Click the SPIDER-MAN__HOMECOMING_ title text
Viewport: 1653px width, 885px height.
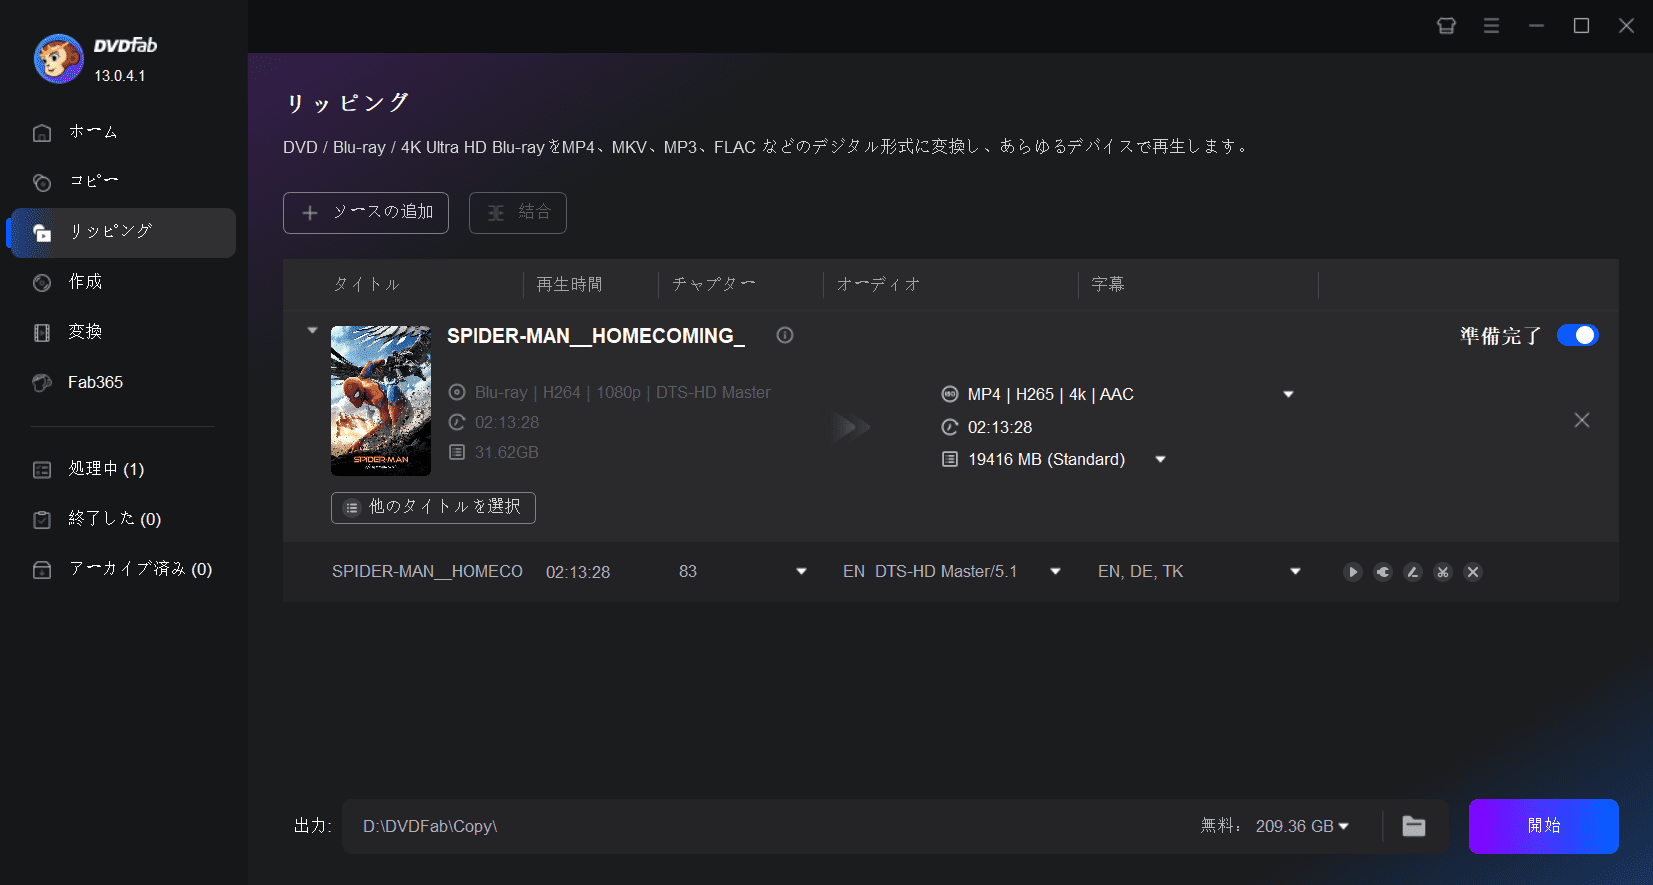596,336
